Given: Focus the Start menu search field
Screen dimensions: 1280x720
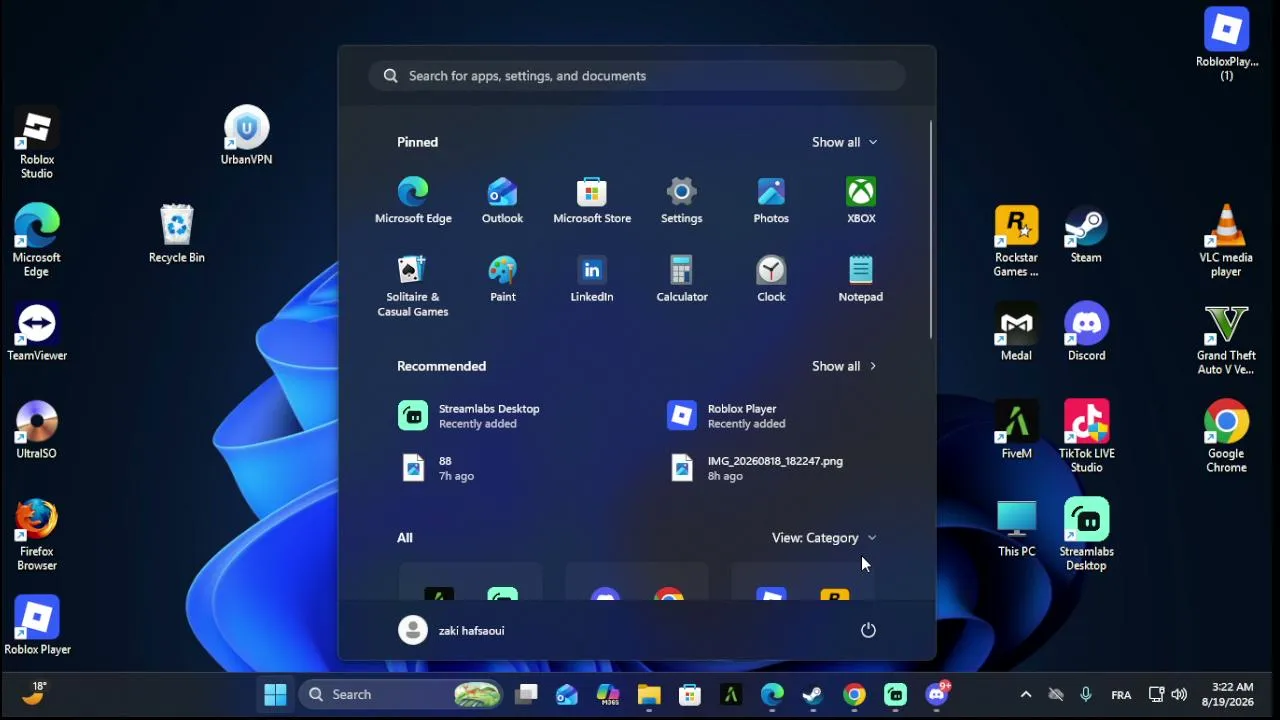Looking at the screenshot, I should point(637,76).
